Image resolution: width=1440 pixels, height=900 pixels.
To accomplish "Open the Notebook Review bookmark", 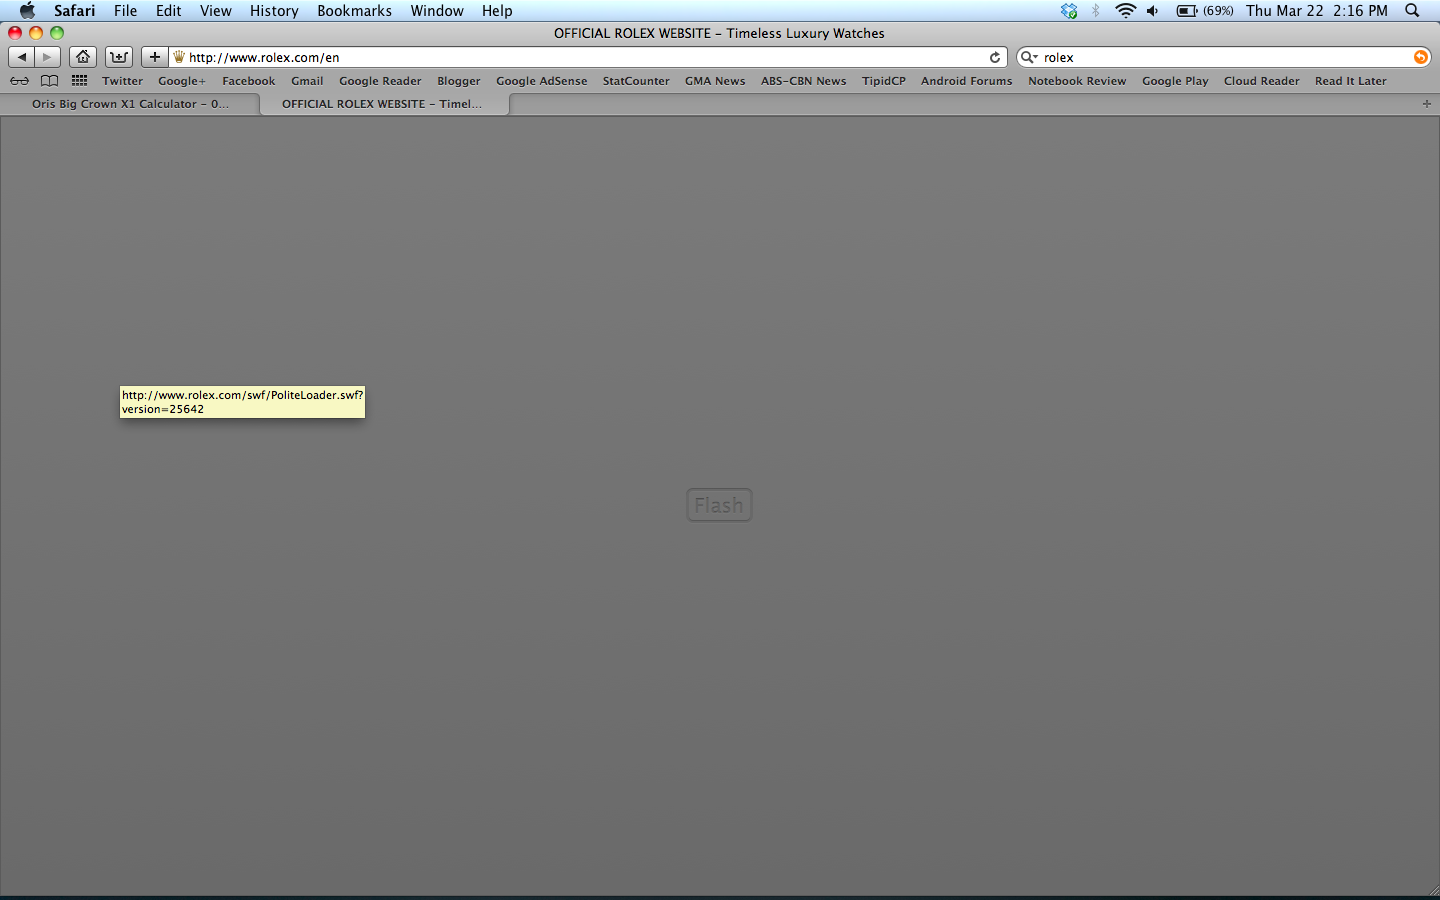I will tap(1077, 81).
